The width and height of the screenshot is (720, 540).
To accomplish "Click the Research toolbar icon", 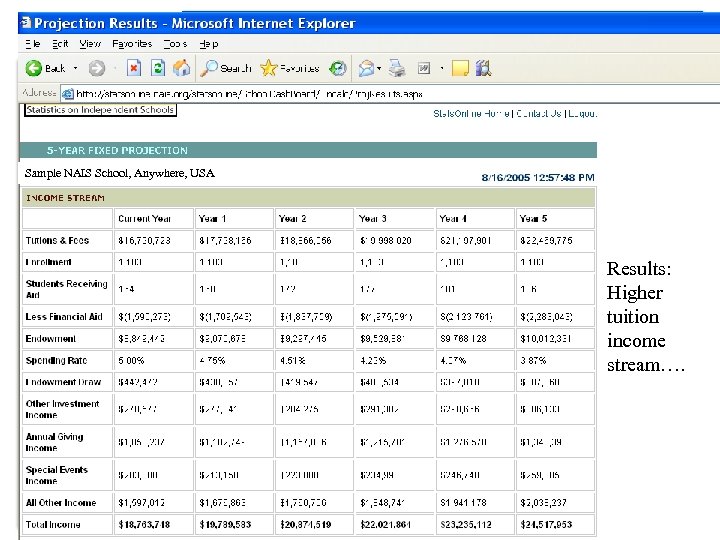I will (x=483, y=68).
